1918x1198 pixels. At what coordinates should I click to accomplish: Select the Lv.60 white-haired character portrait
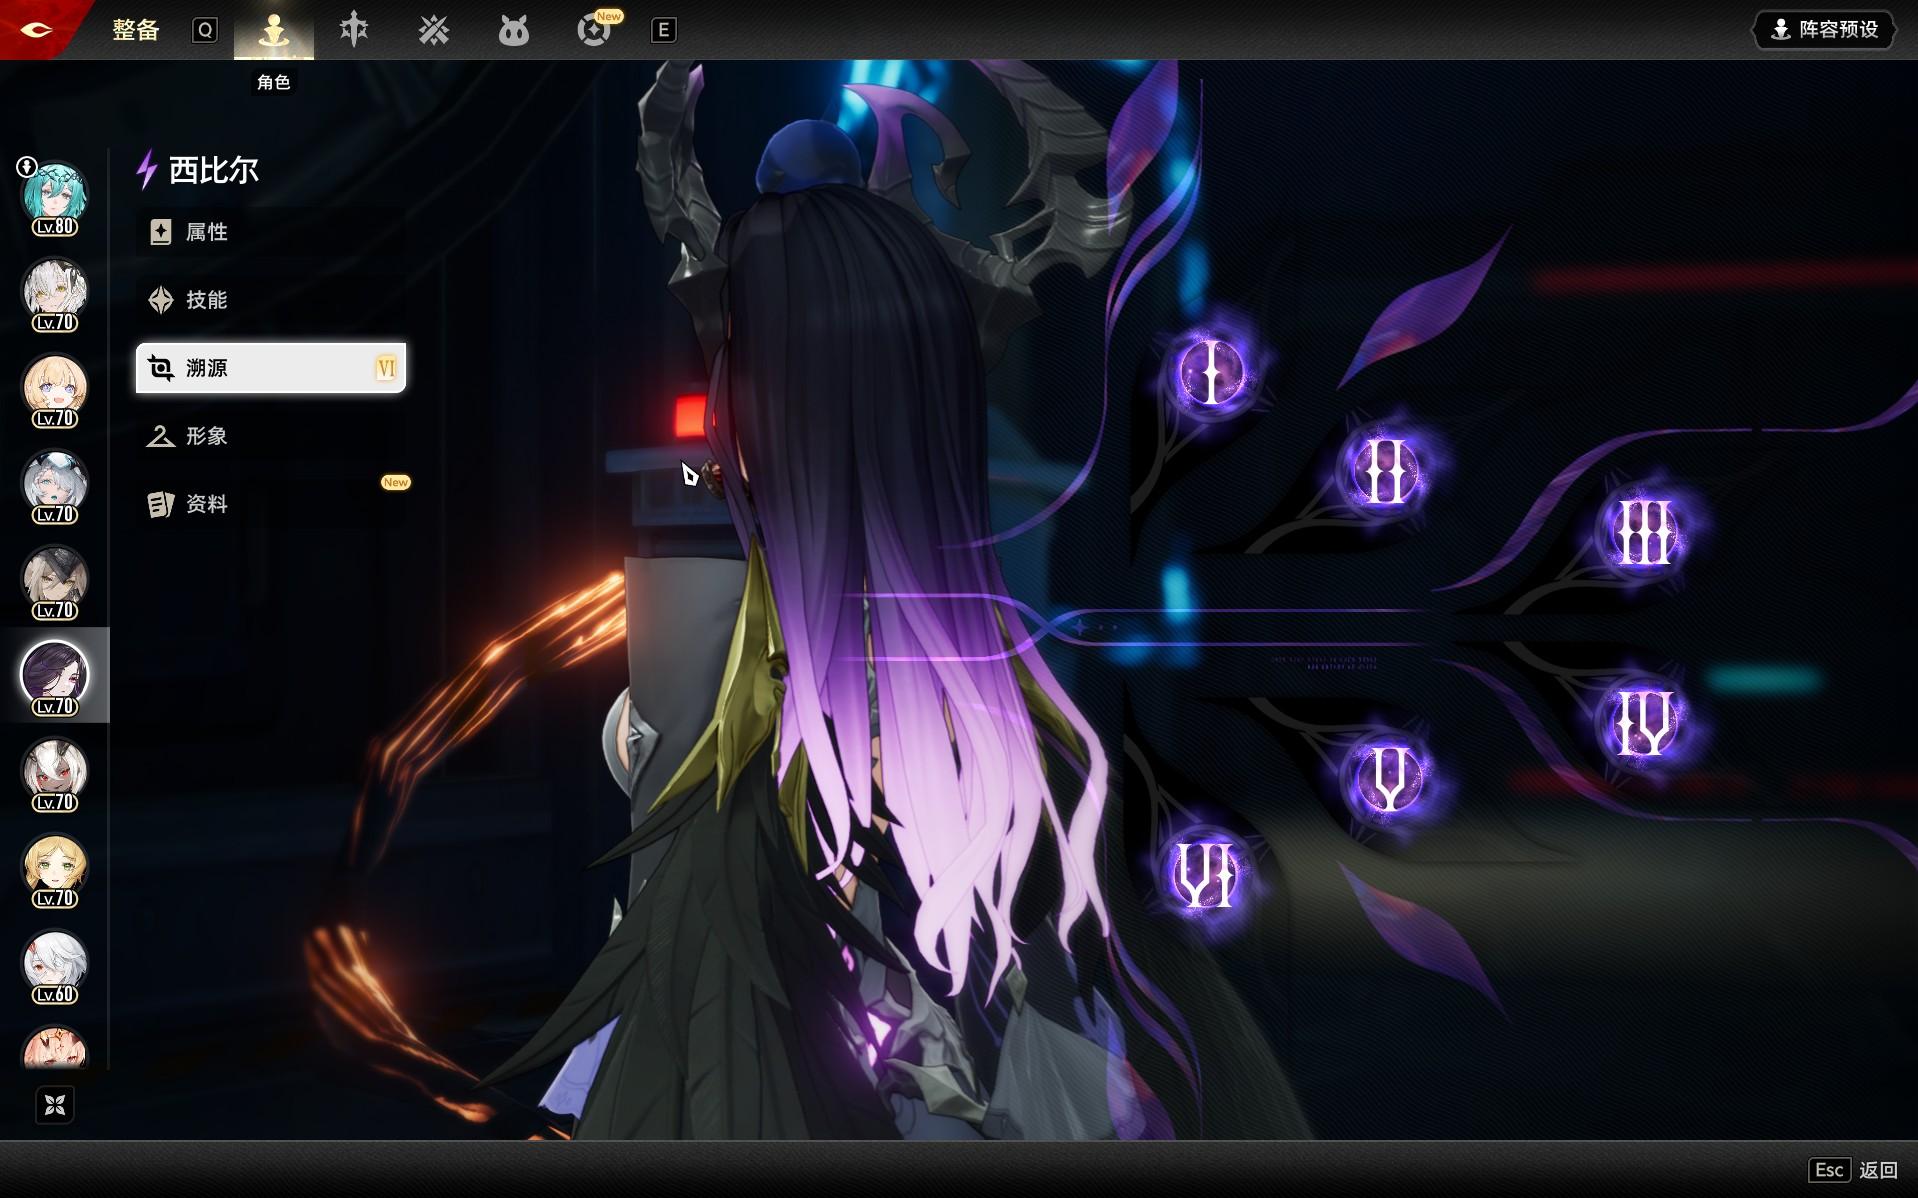55,964
